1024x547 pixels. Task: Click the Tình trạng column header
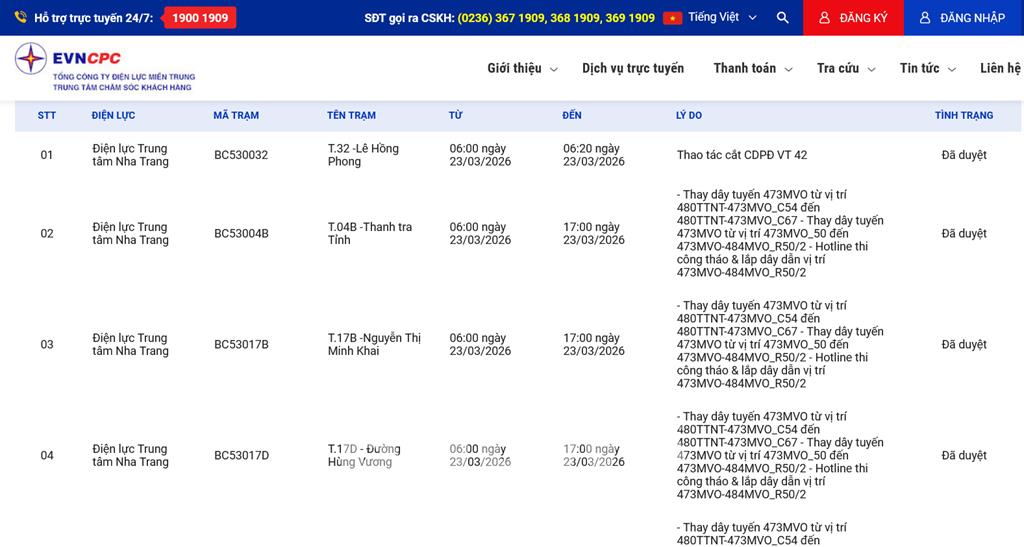pyautogui.click(x=963, y=115)
